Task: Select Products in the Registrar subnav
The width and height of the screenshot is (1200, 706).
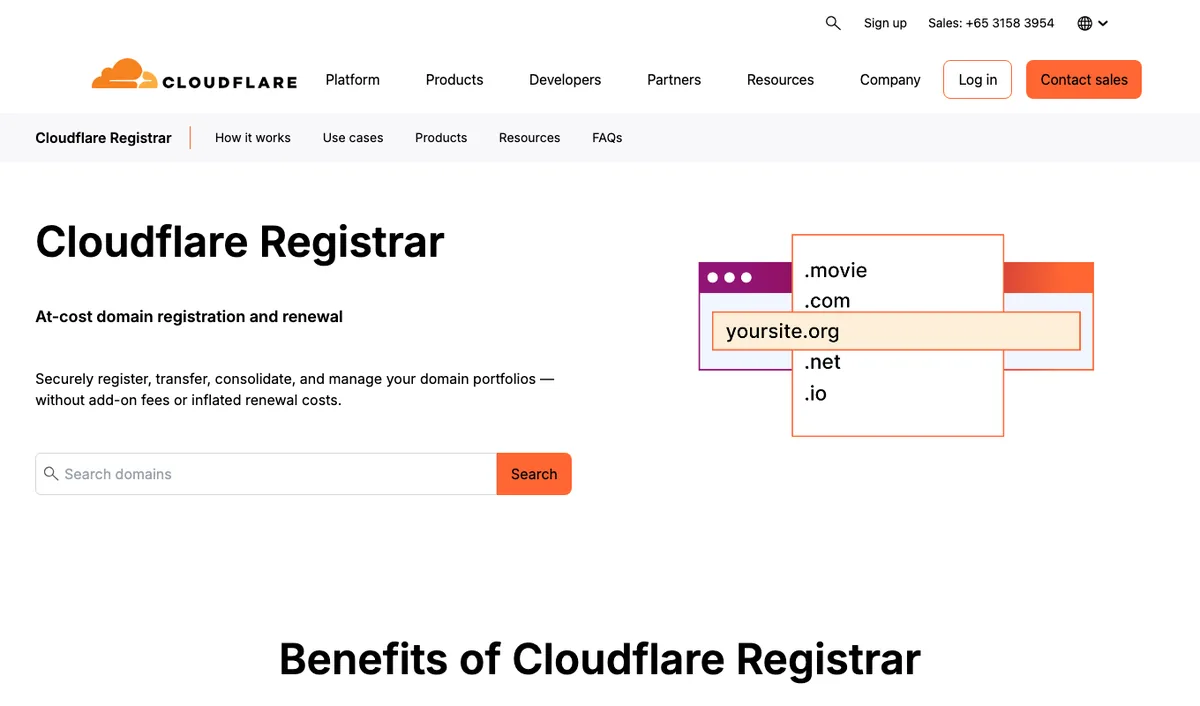Action: coord(441,138)
